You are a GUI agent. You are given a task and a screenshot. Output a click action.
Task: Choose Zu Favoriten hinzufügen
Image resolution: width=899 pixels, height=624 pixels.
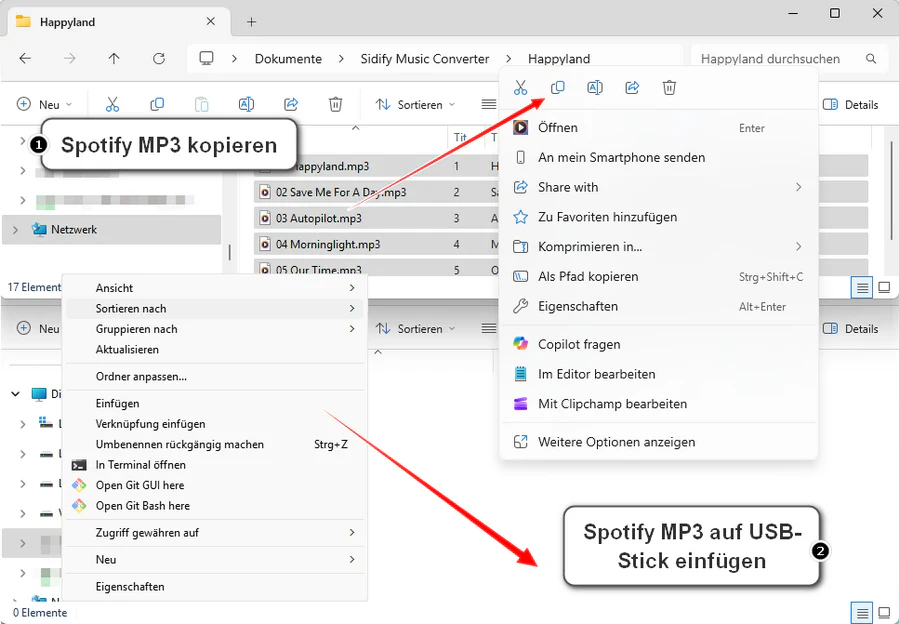point(658,217)
